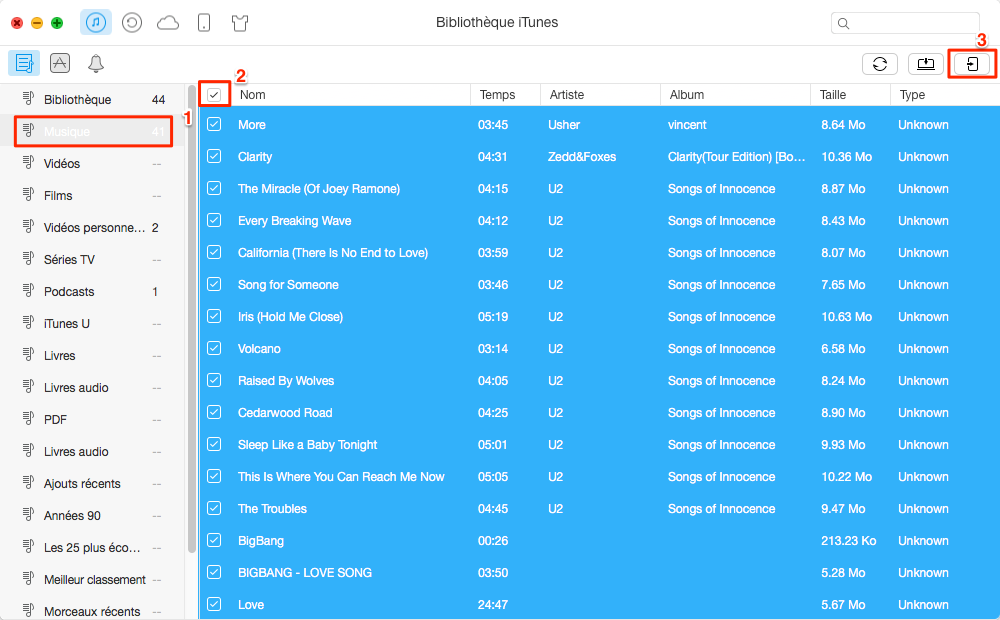Open the App Store apps icon
This screenshot has height=620, width=1000.
click(x=60, y=63)
